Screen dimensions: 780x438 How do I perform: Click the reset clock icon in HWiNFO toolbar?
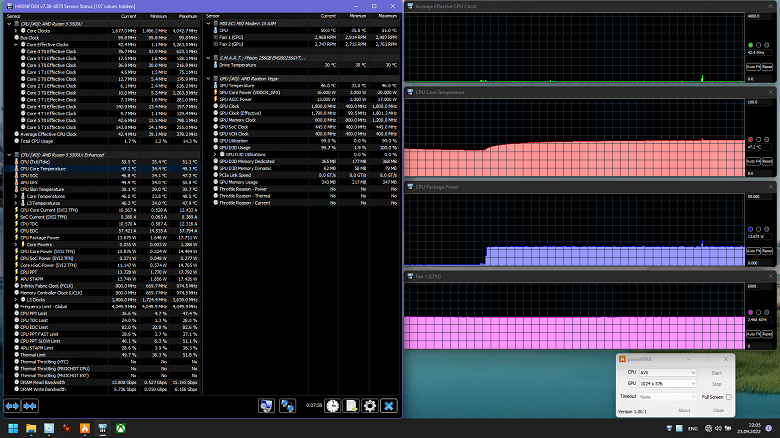331,406
